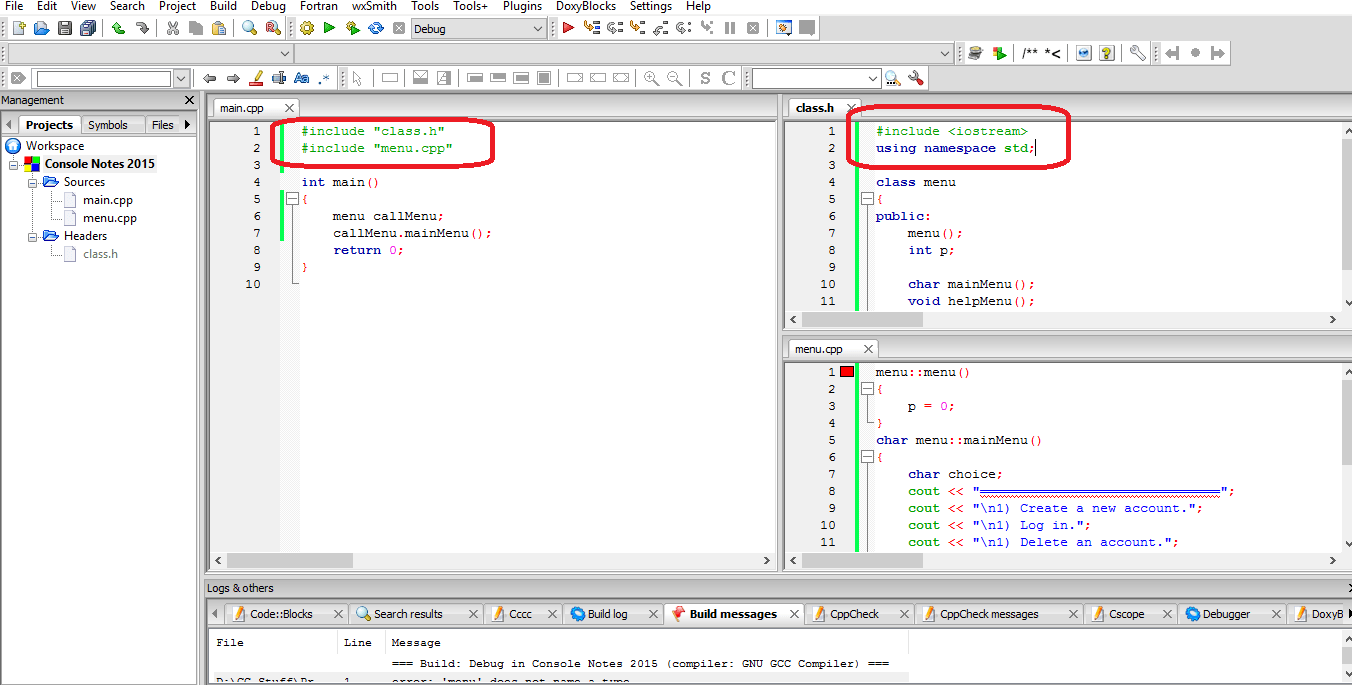Image resolution: width=1352 pixels, height=685 pixels.
Task: Toggle highlight in incremental search
Action: coord(255,78)
